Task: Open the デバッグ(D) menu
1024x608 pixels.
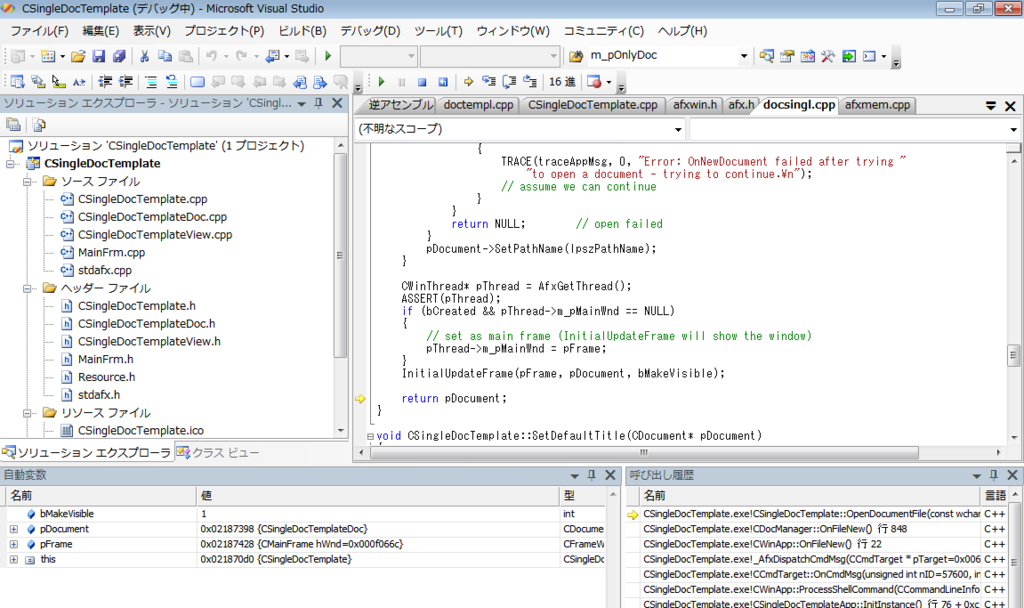Action: click(370, 31)
